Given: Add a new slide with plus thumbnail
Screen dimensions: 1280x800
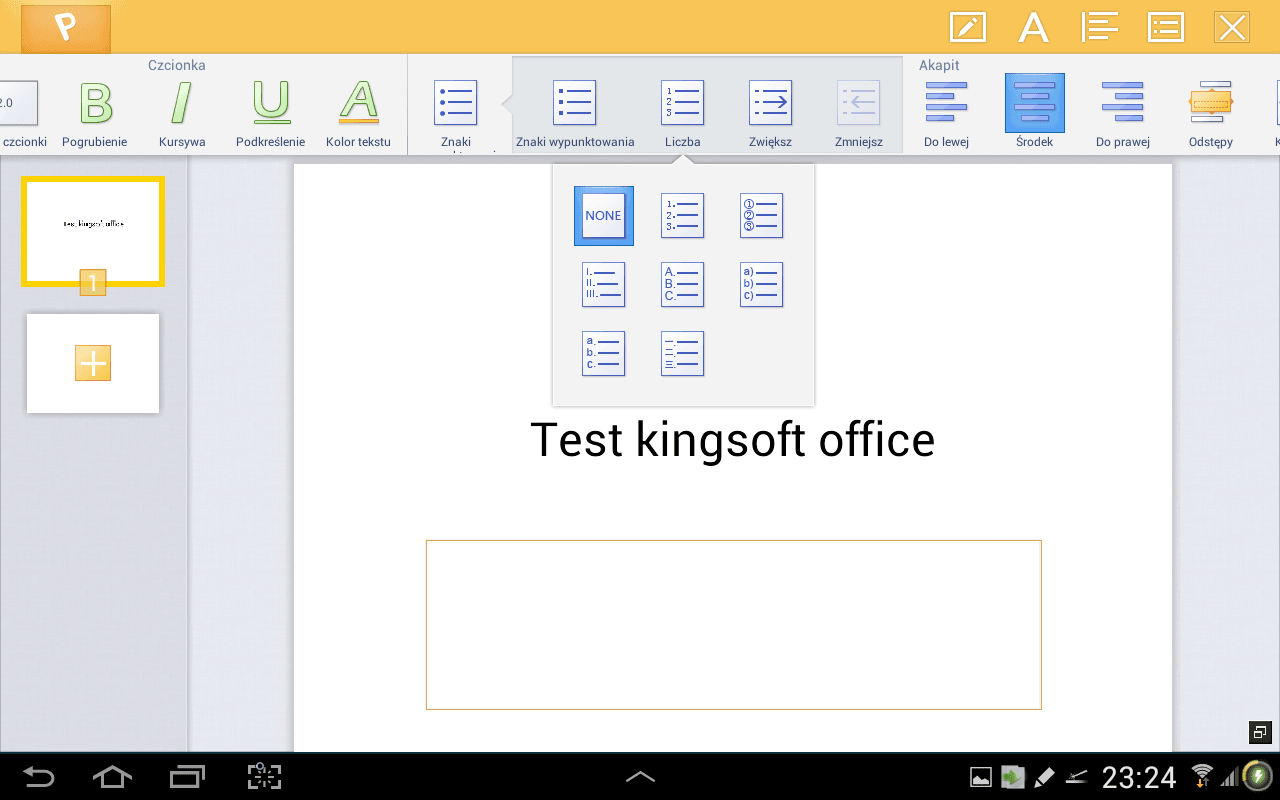Looking at the screenshot, I should point(93,363).
